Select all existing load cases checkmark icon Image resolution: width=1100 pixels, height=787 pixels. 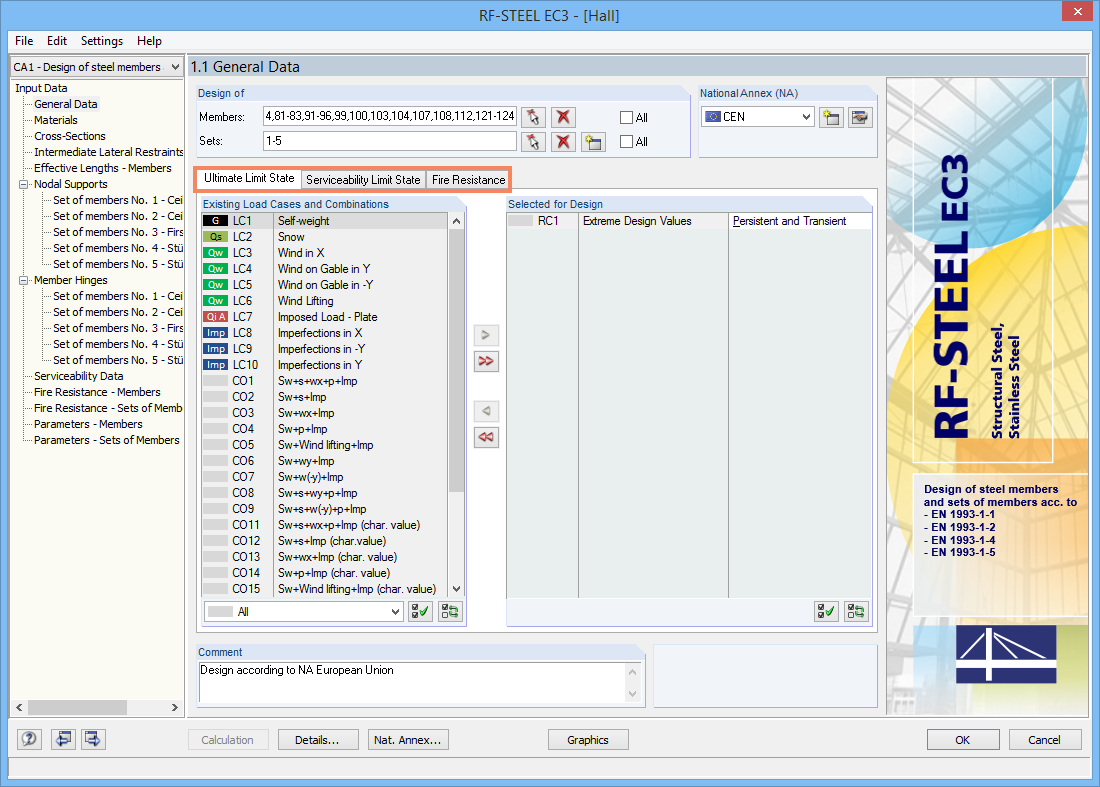(x=420, y=612)
